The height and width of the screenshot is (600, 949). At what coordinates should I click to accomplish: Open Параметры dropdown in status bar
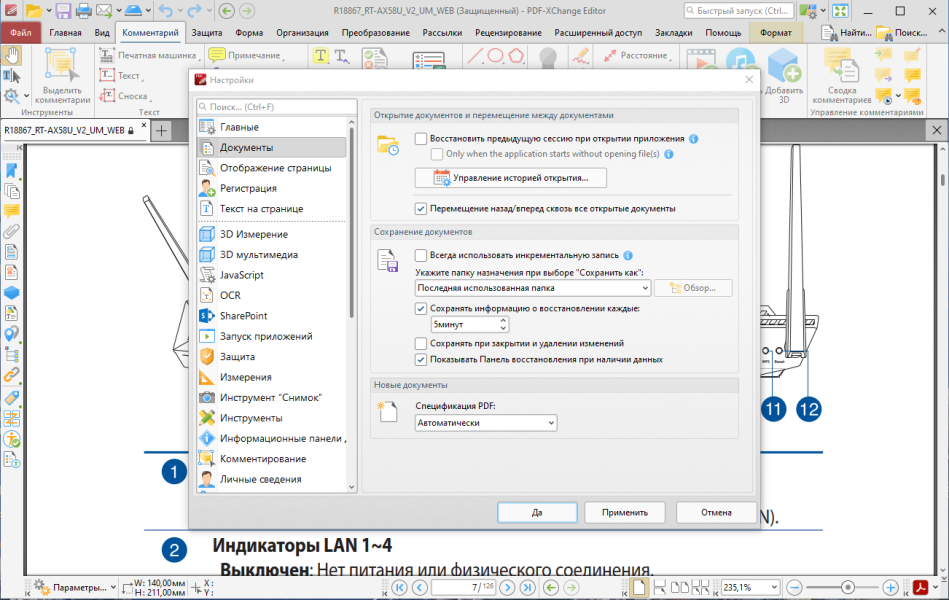75,587
